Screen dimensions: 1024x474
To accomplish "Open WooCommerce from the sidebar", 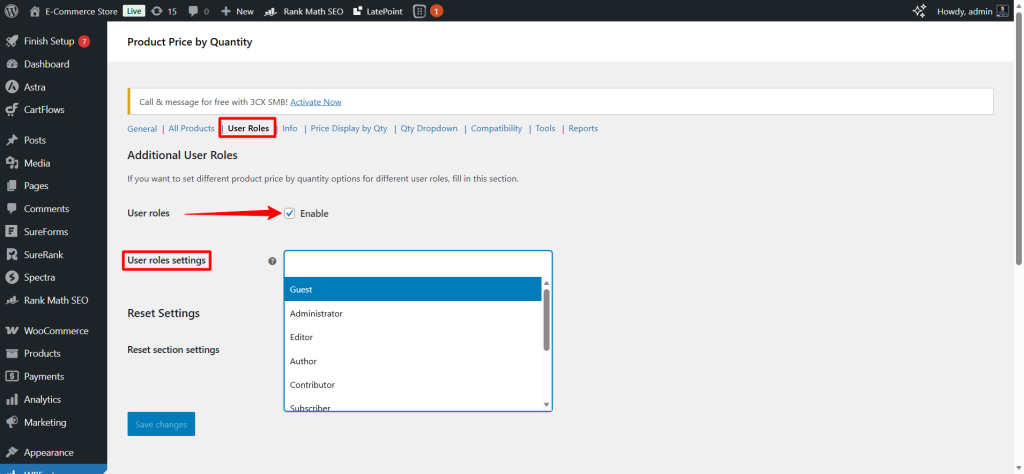I will pos(55,330).
